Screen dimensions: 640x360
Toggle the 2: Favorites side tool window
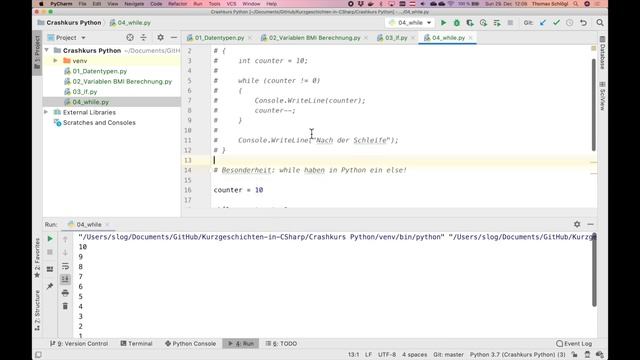[x=37, y=258]
